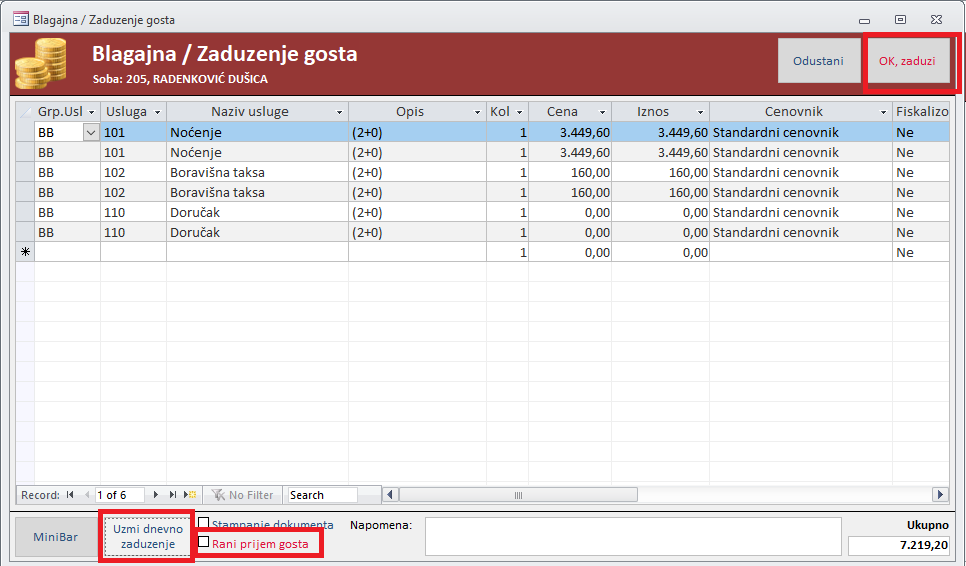Cancel with the Odustani button
This screenshot has height=566, width=966.
point(818,61)
